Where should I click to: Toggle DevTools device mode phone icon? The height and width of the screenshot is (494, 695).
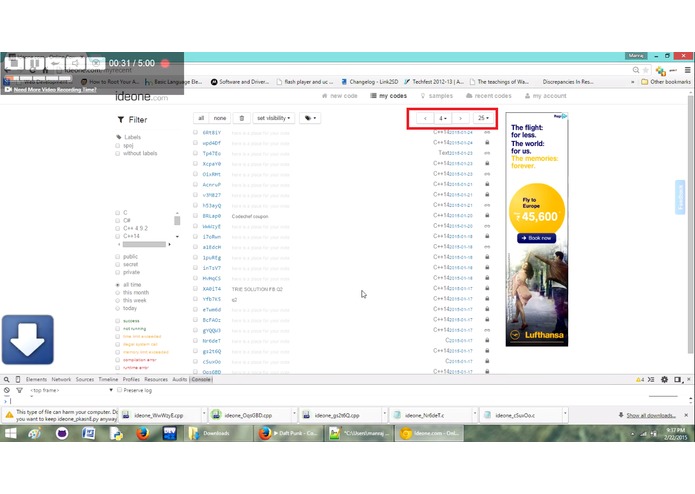(x=18, y=380)
